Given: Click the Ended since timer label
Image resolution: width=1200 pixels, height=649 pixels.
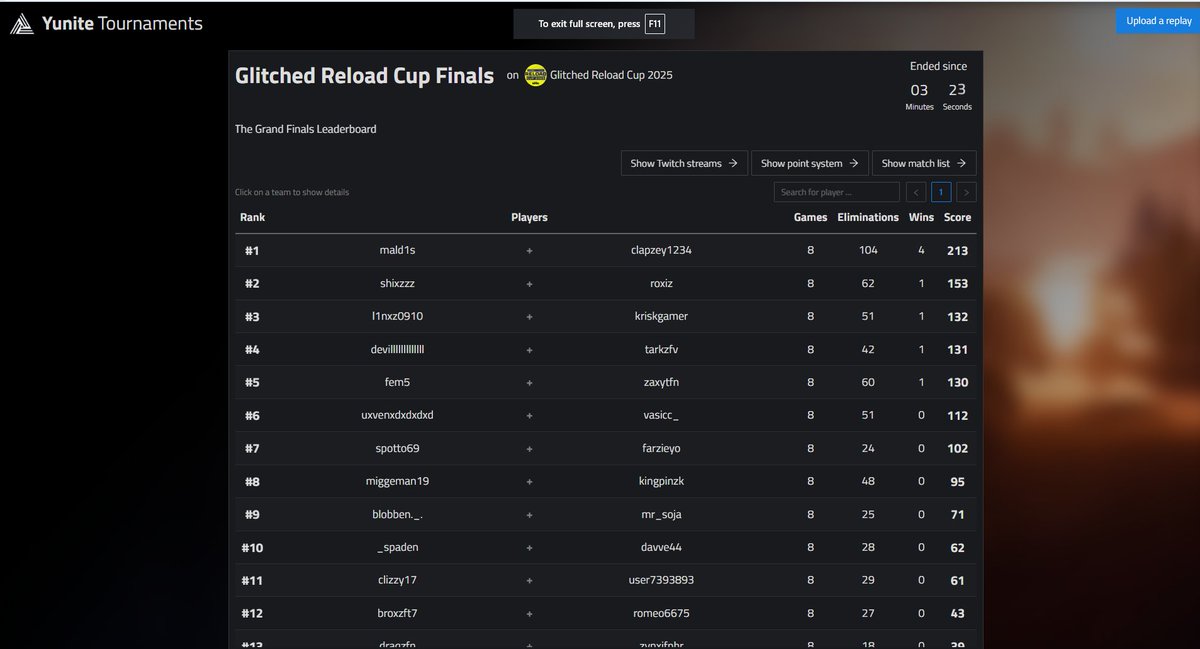Looking at the screenshot, I should pos(938,66).
